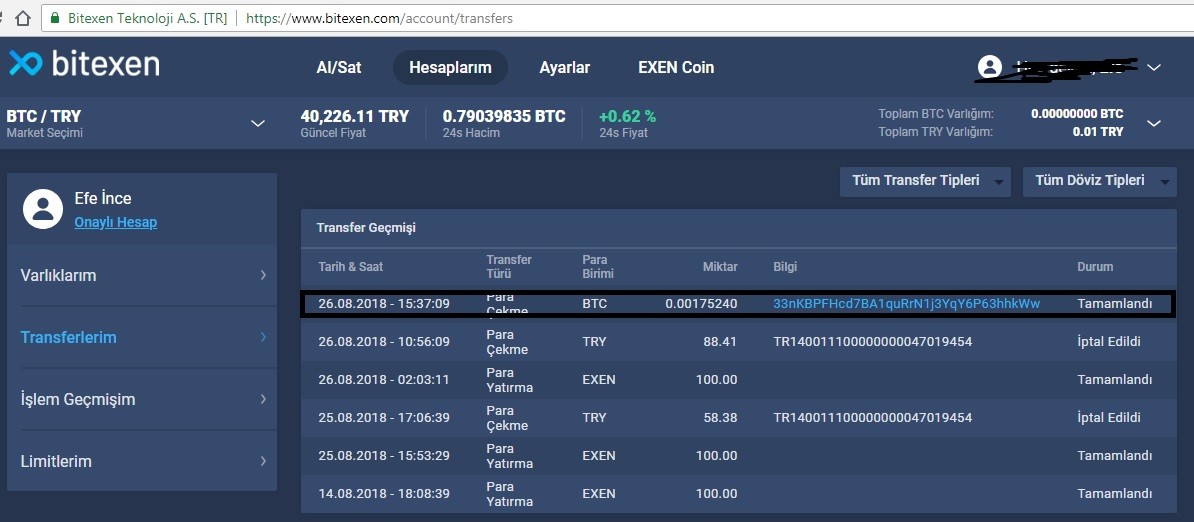
Task: Expand the BTC / TRY market selection dropdown
Action: [x=257, y=123]
